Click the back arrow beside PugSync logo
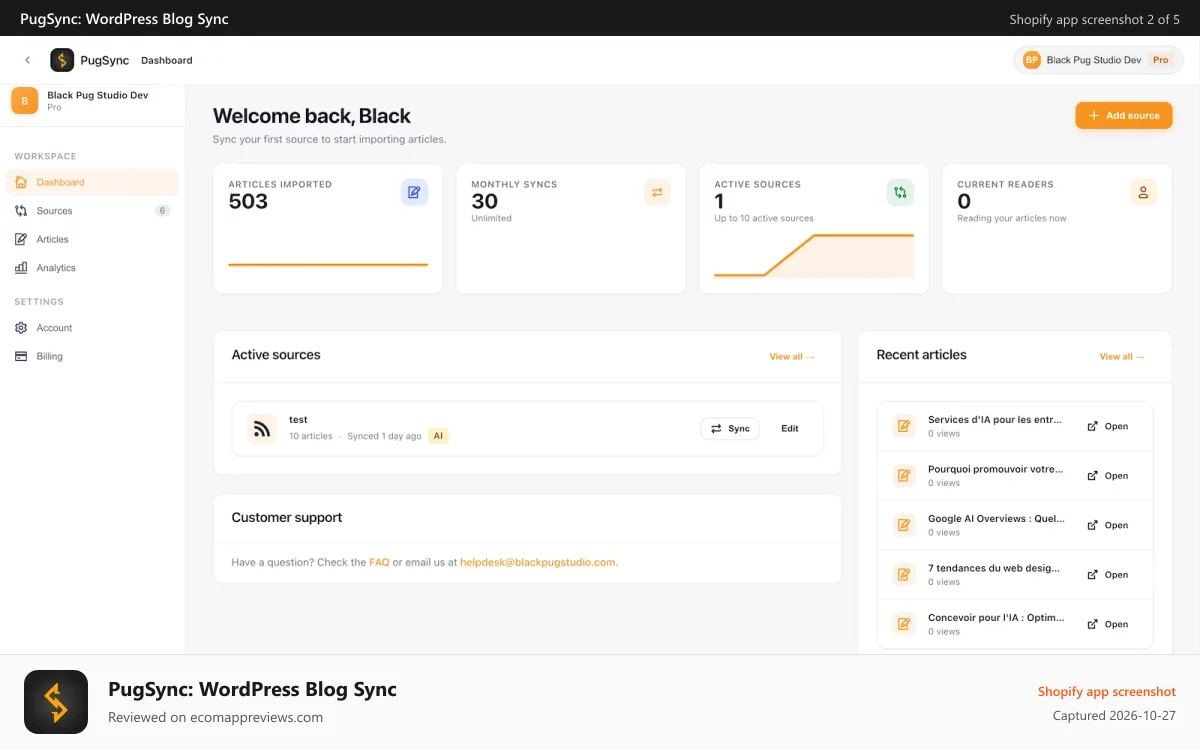The image size is (1200, 750). [x=27, y=60]
